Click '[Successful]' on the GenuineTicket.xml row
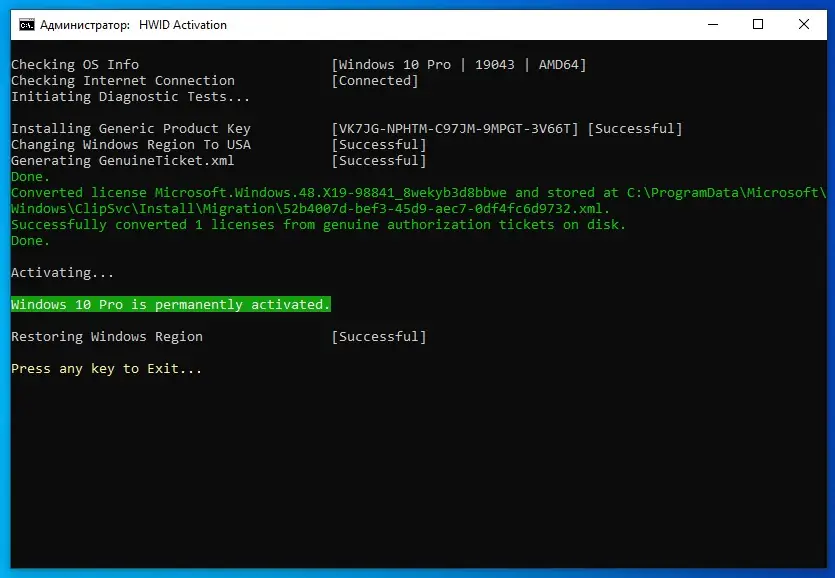Viewport: 835px width, 578px height. click(379, 161)
